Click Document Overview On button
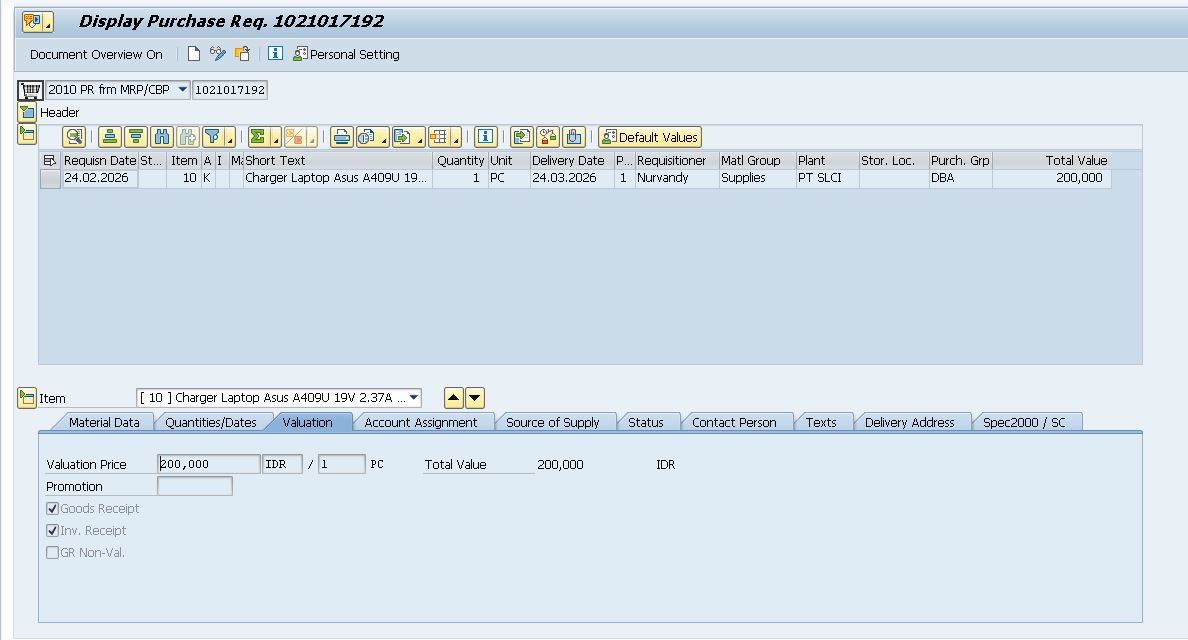1188x640 pixels. (x=96, y=54)
